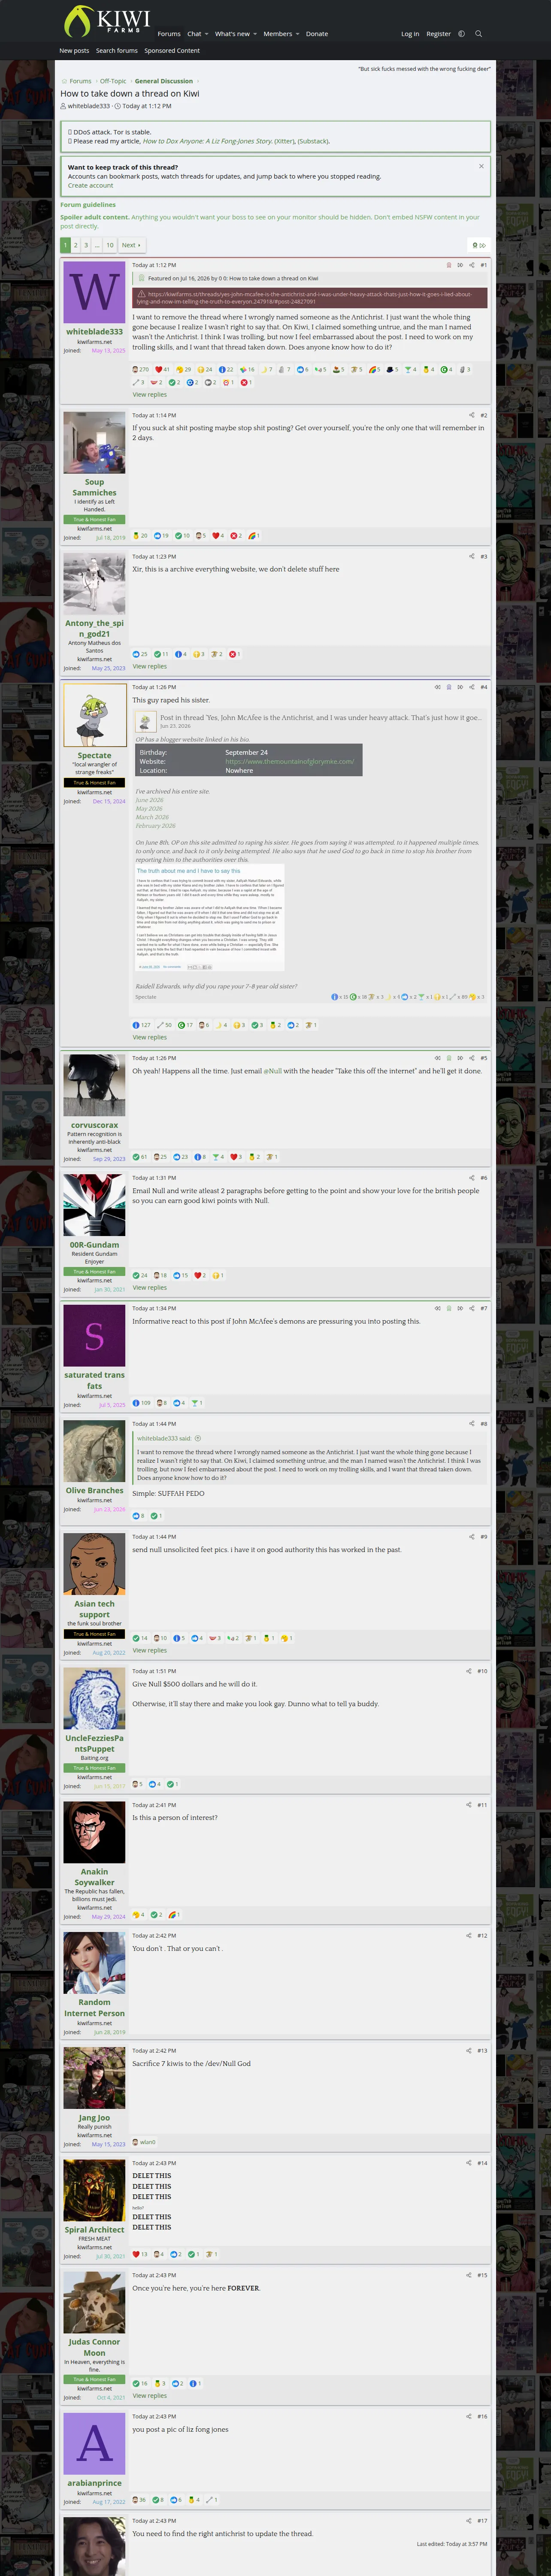The image size is (551, 2576).
Task: Click the Create account link
Action: 90,185
